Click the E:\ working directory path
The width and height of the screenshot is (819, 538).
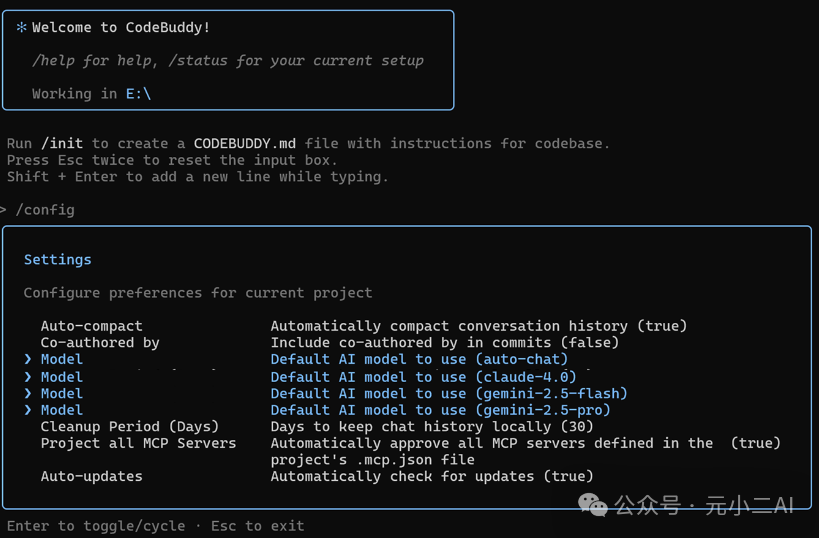[138, 94]
